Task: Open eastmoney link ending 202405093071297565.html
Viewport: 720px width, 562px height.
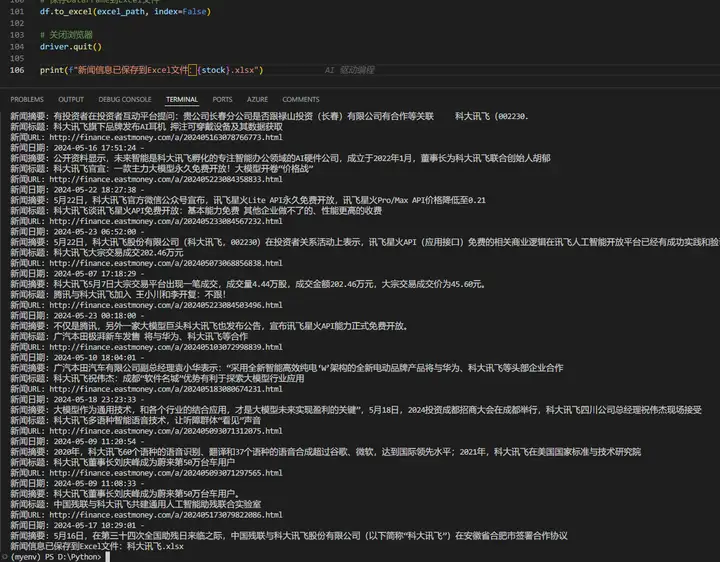Action: click(x=166, y=473)
